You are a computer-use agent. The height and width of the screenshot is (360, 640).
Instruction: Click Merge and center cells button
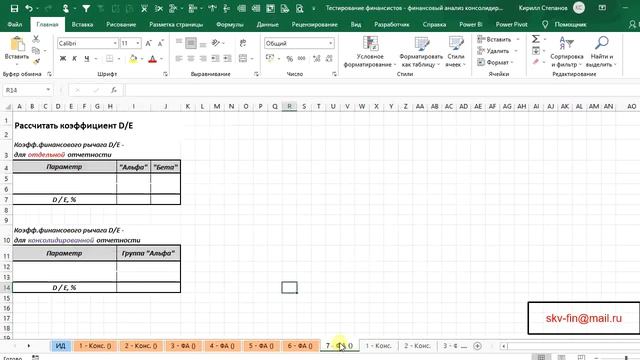pyautogui.click(x=243, y=59)
